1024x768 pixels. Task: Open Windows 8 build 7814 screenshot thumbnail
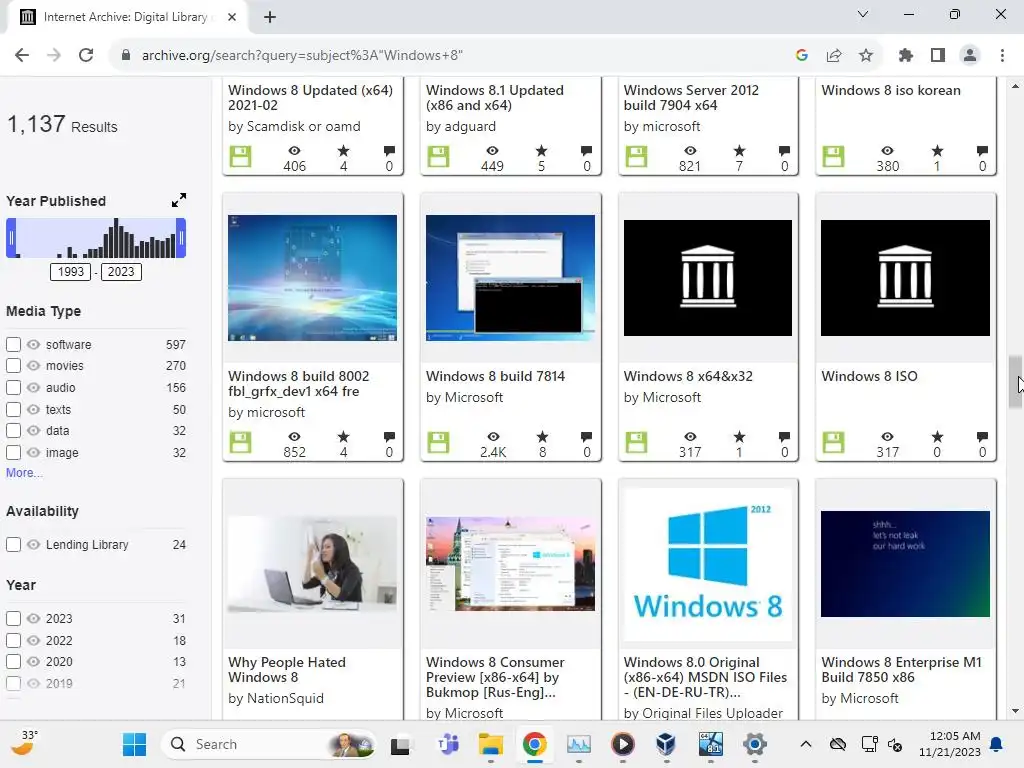[510, 278]
